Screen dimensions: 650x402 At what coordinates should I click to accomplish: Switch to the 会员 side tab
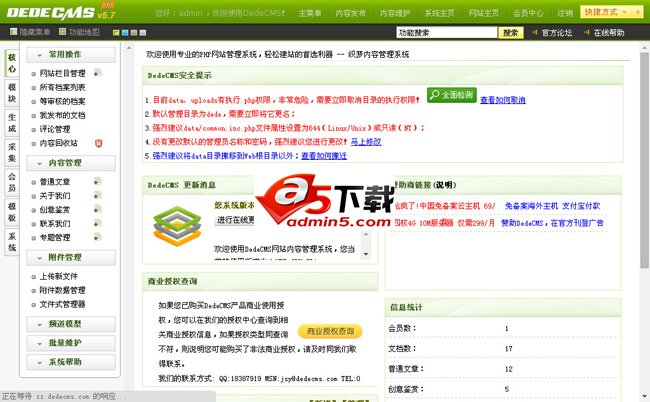point(12,182)
